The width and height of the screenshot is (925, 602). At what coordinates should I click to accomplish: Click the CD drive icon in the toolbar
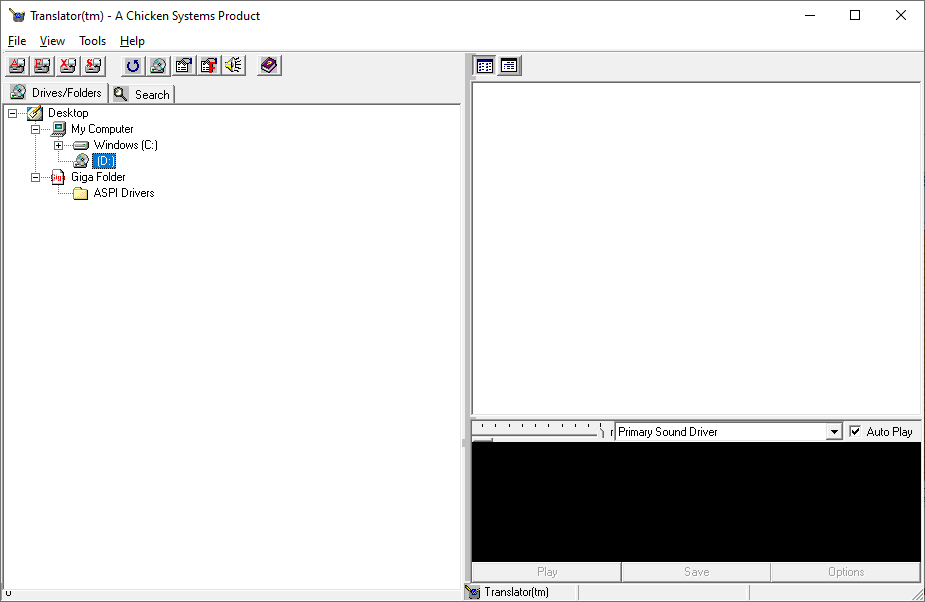(158, 66)
